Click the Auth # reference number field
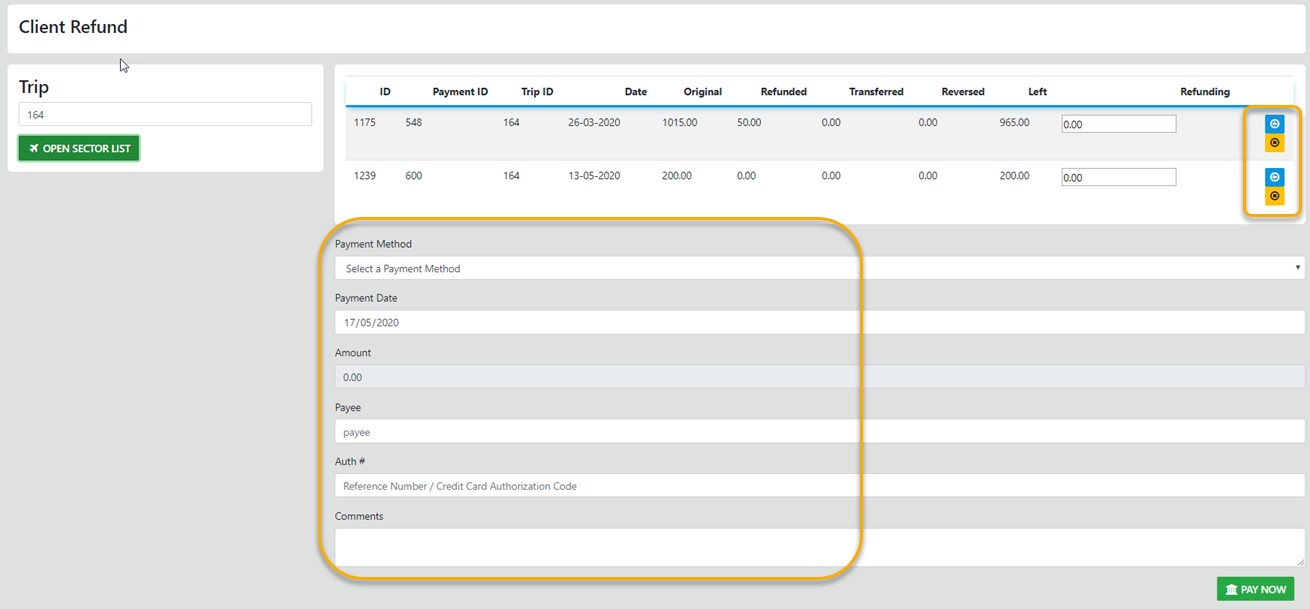 (819, 486)
